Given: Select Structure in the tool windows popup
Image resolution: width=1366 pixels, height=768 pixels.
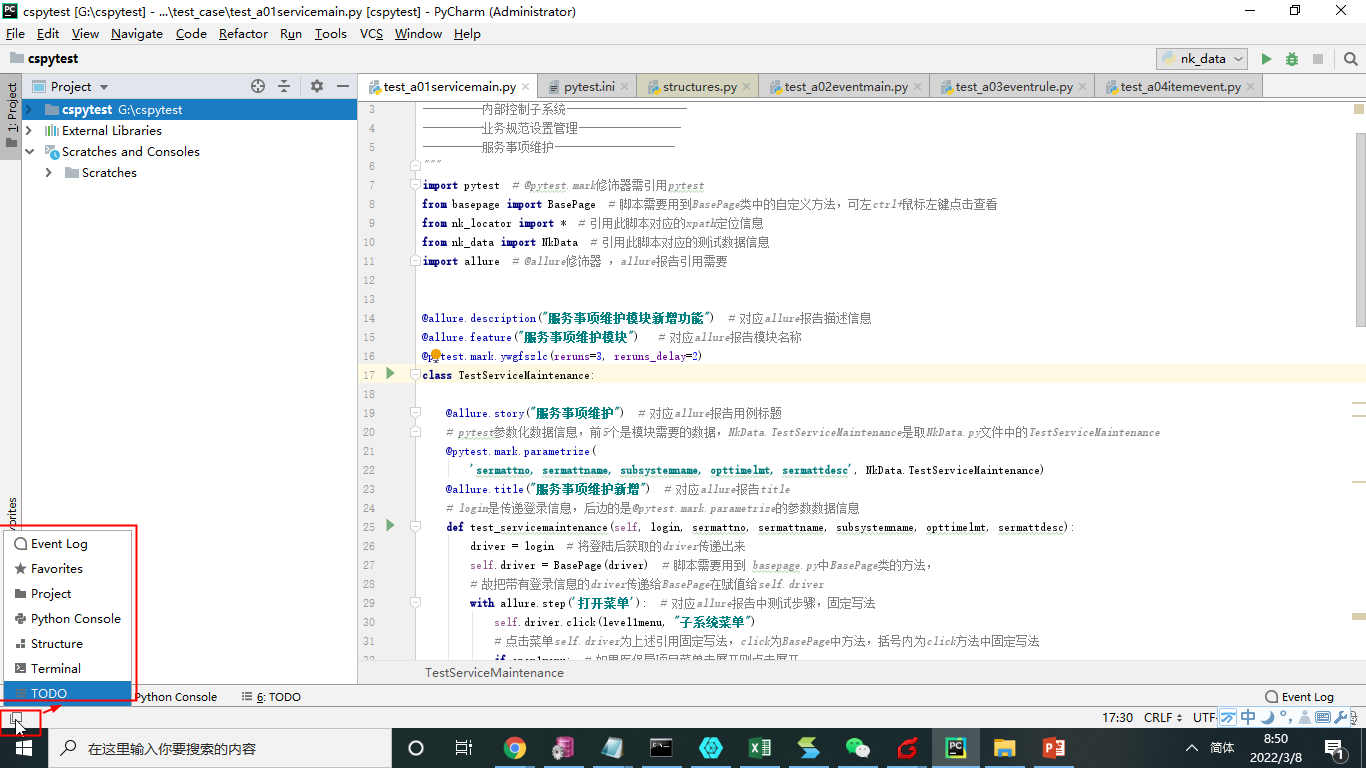Looking at the screenshot, I should [x=68, y=643].
